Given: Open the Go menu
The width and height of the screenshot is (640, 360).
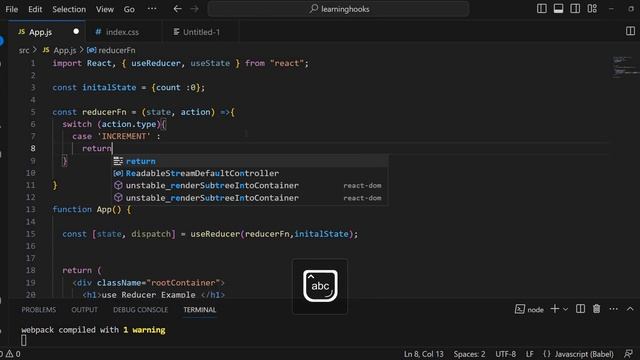Looking at the screenshot, I should click(129, 9).
